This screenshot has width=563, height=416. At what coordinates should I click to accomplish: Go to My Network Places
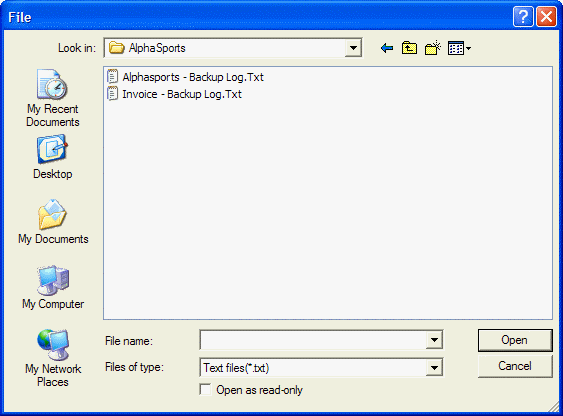pos(53,358)
